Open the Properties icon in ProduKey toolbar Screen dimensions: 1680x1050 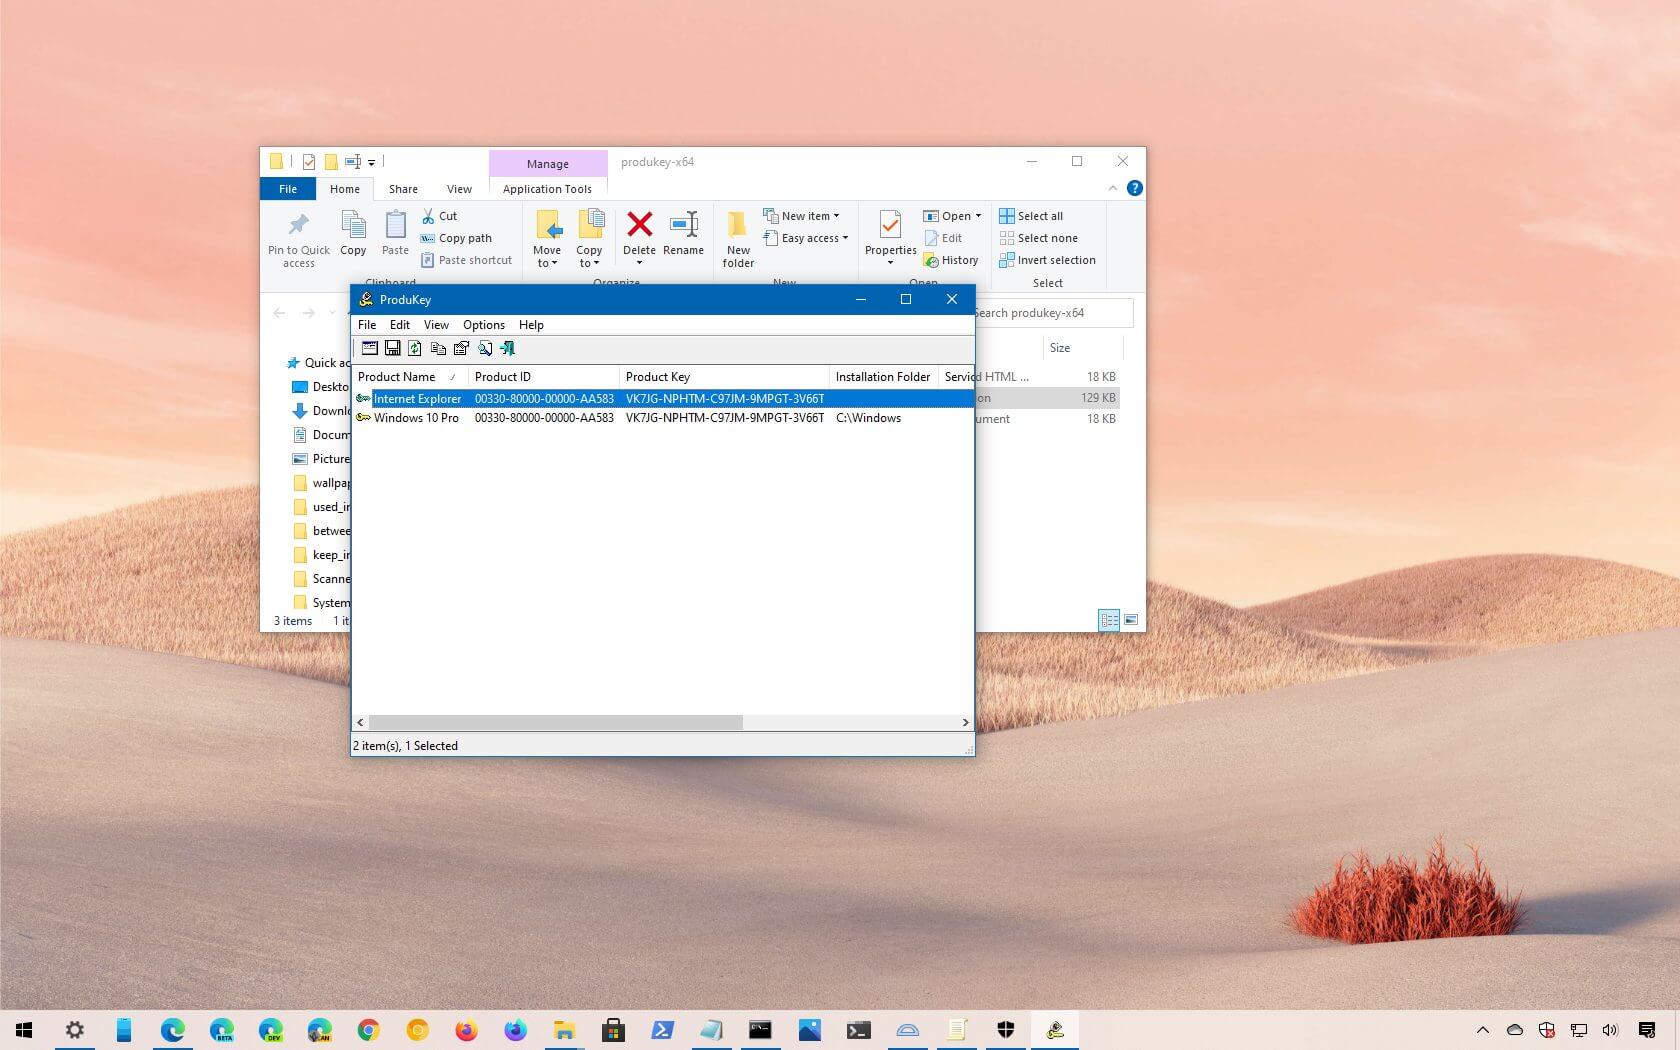coord(461,348)
